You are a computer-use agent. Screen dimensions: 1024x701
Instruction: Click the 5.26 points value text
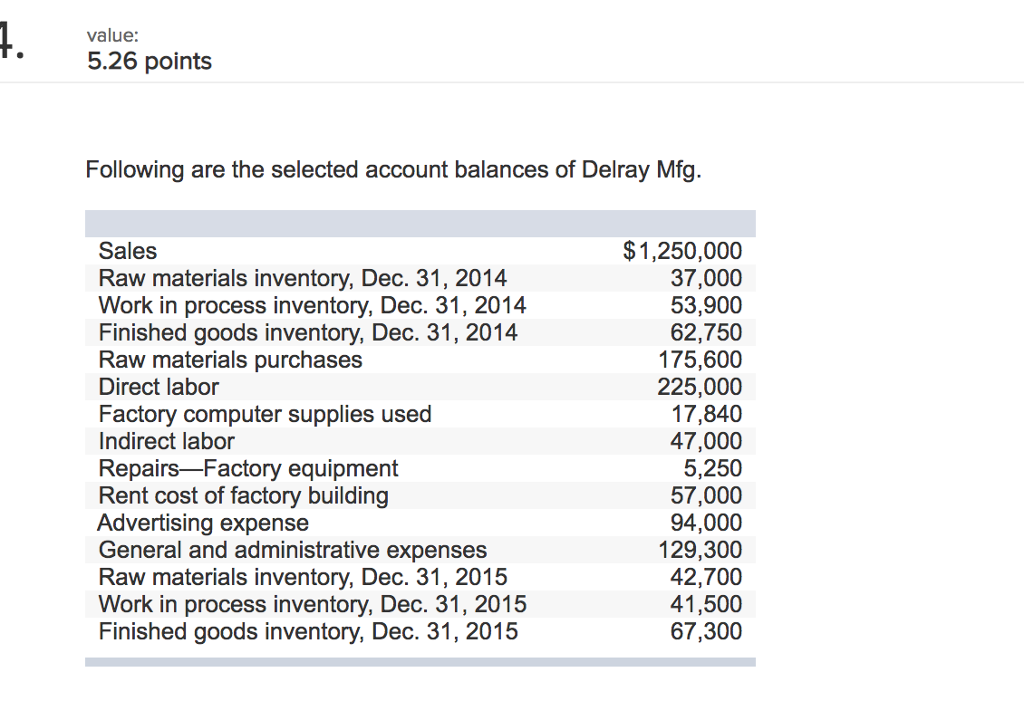pyautogui.click(x=149, y=62)
